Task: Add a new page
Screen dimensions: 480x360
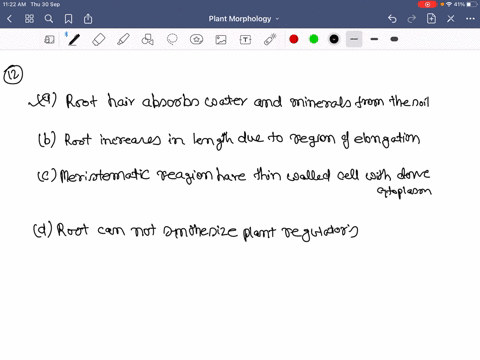Action: click(431, 19)
